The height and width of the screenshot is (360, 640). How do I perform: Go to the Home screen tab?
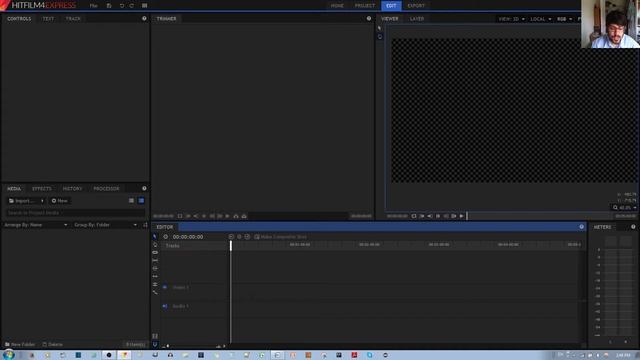click(x=337, y=6)
